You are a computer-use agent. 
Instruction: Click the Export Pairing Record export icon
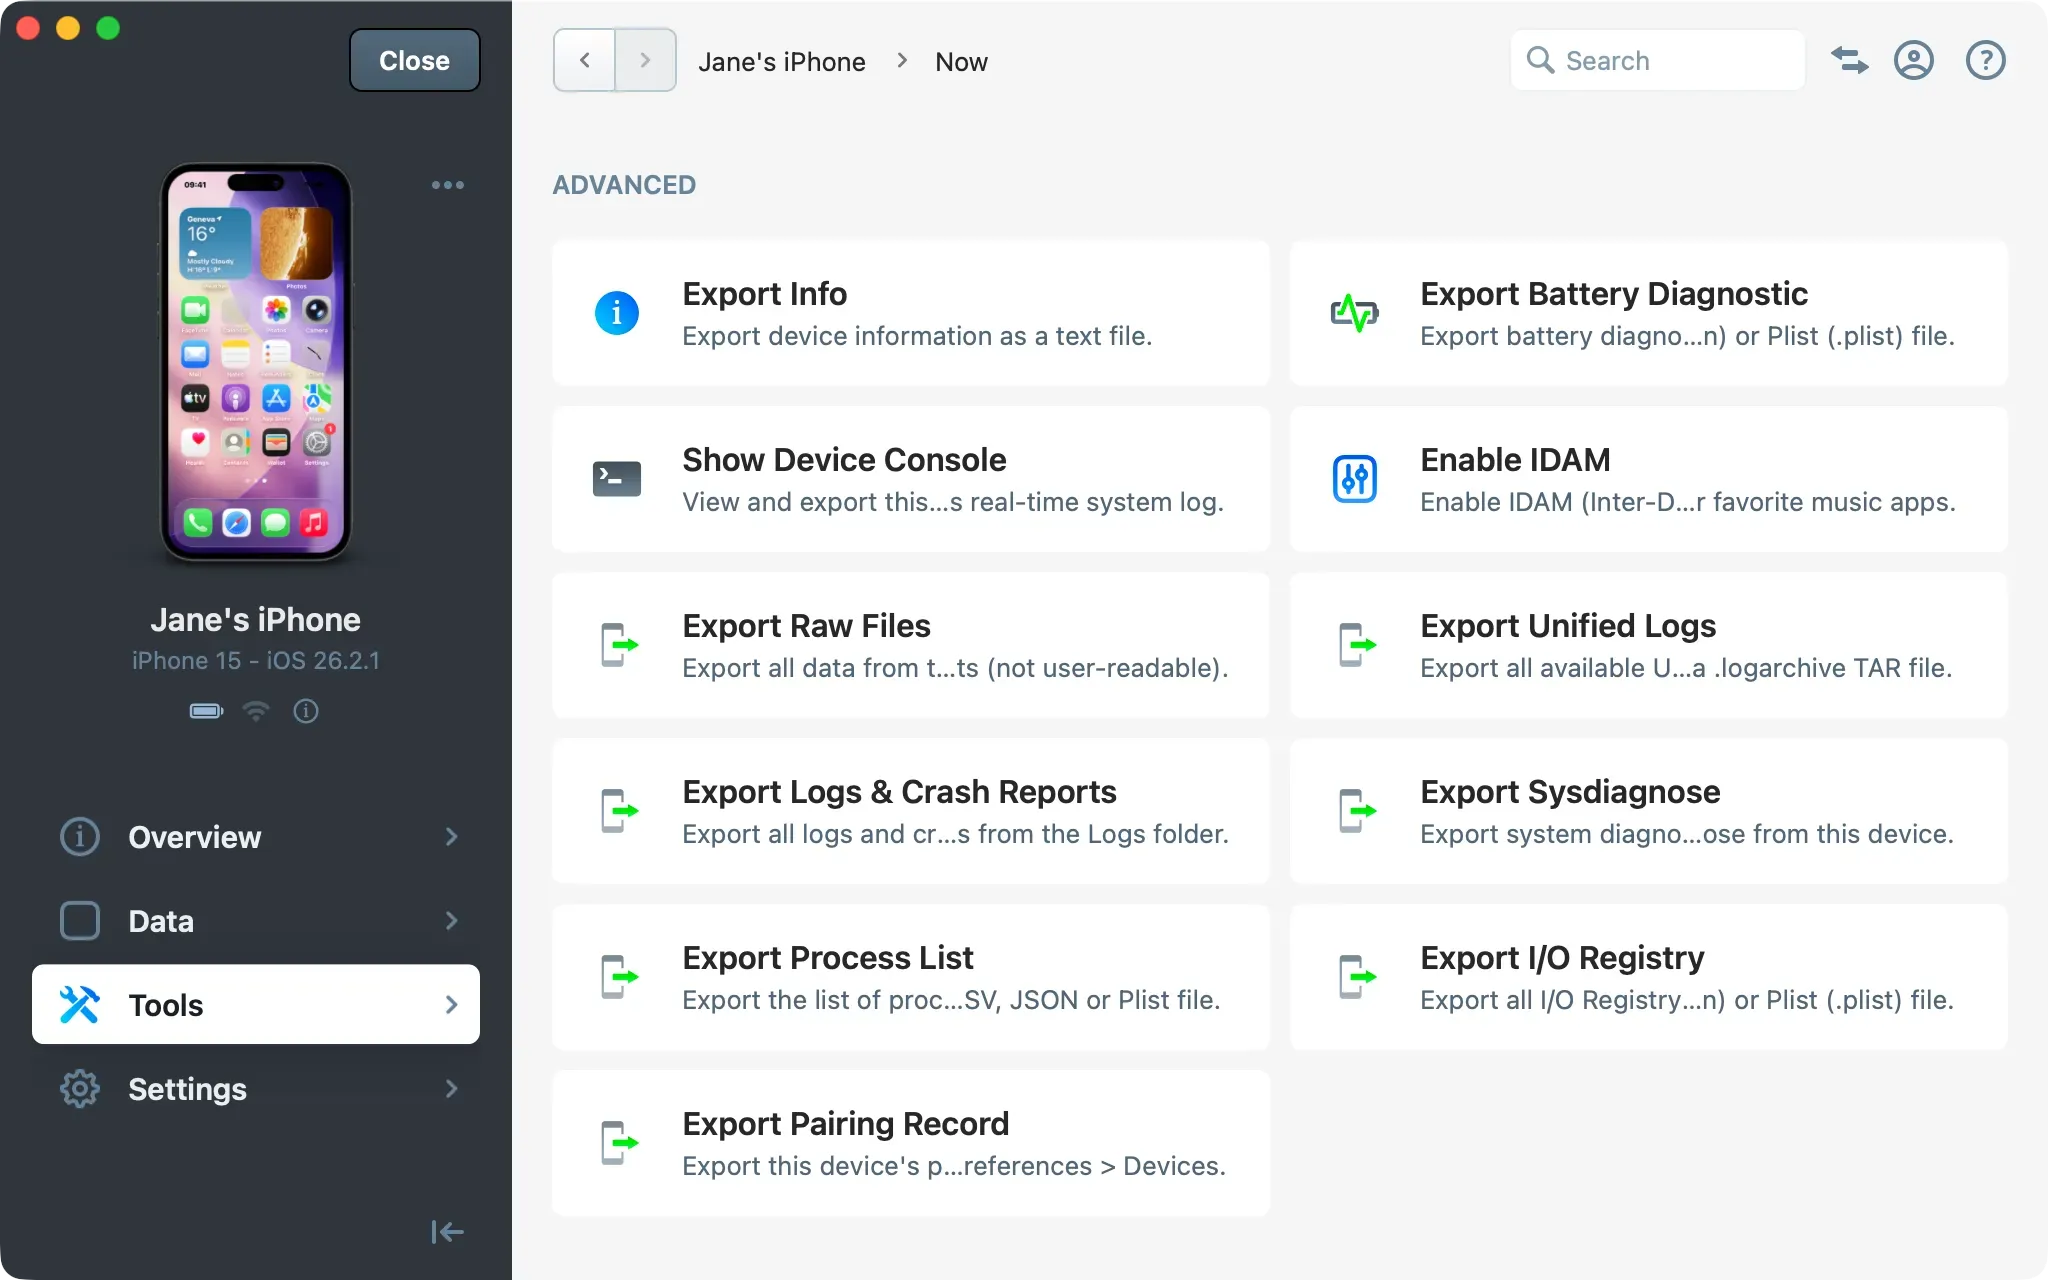619,1143
